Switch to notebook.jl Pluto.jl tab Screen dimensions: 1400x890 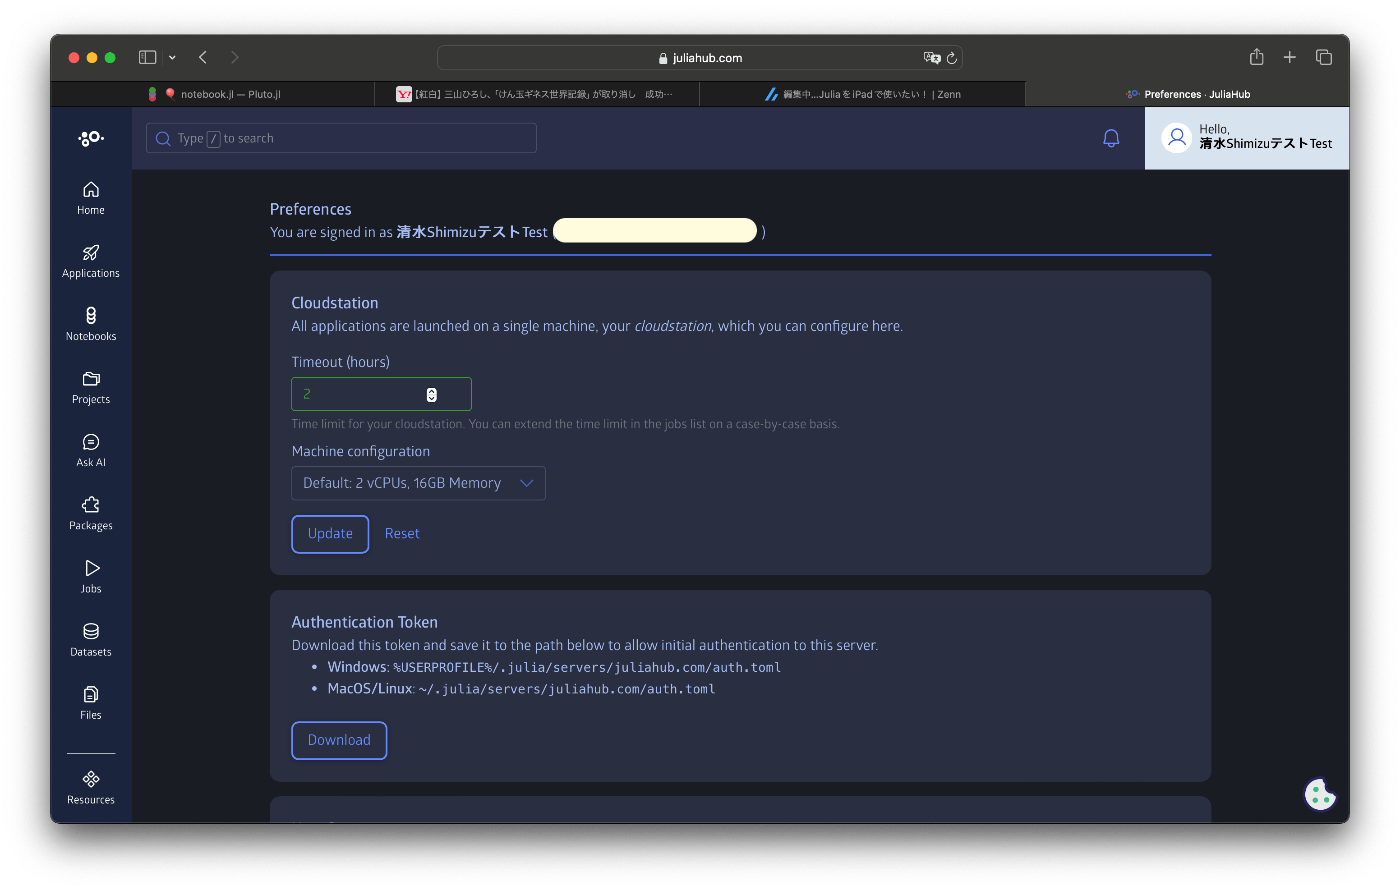pyautogui.click(x=212, y=94)
